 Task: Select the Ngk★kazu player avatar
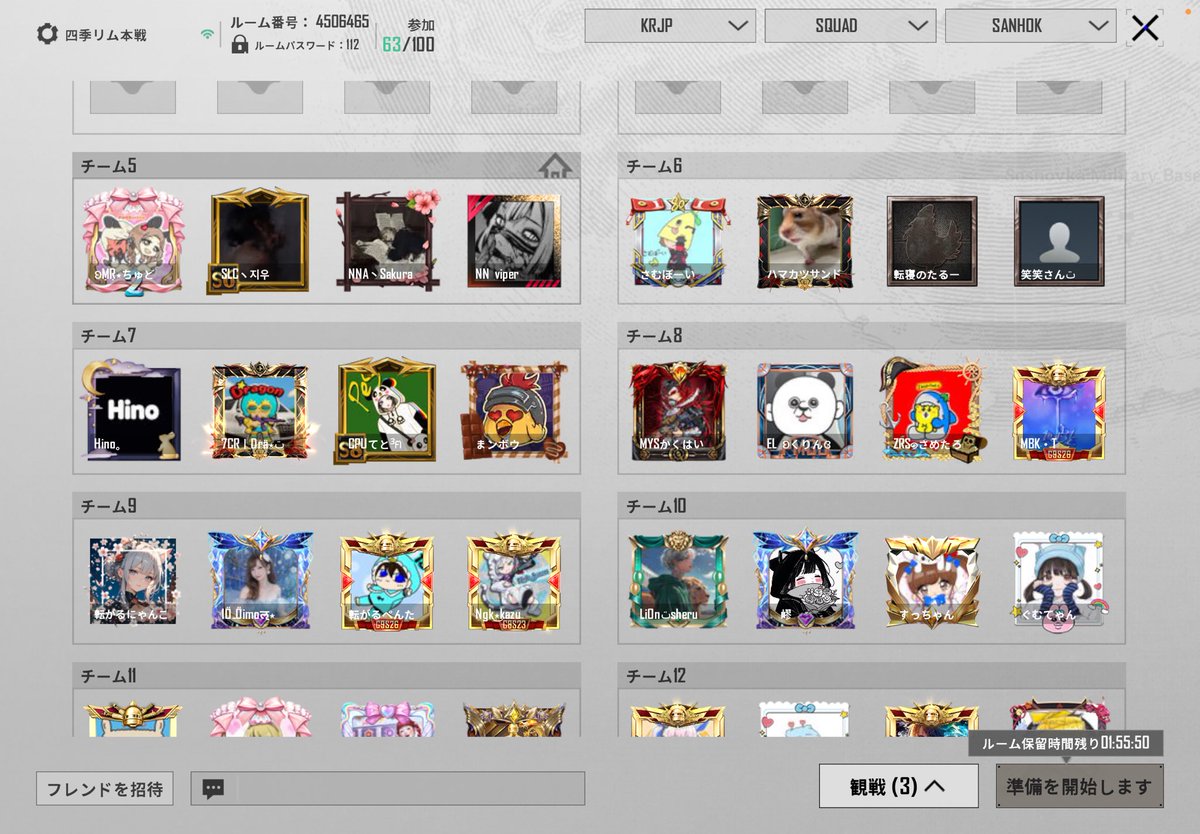(x=514, y=582)
